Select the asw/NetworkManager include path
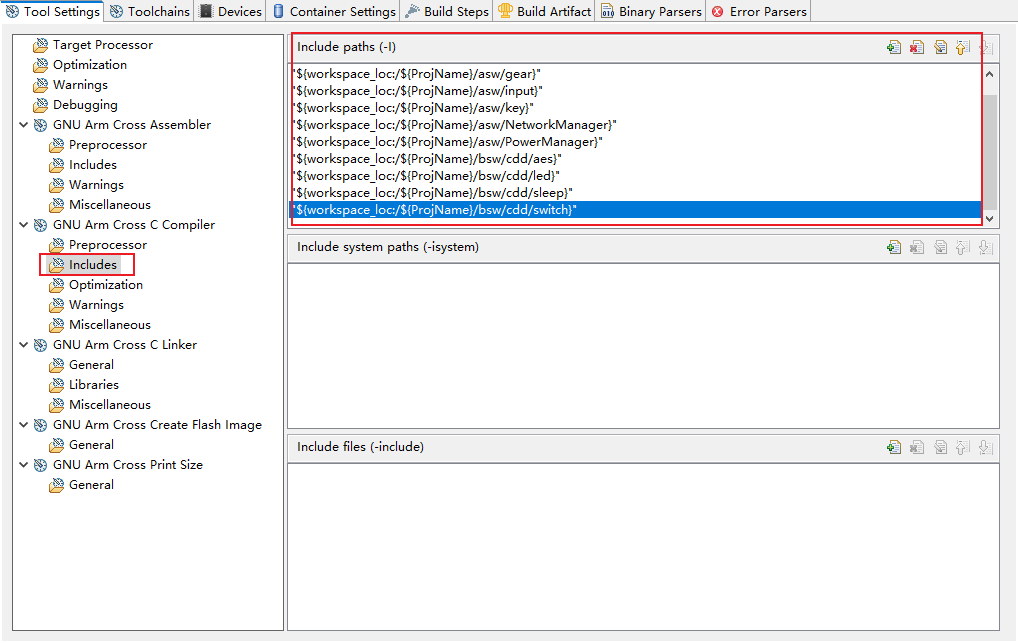This screenshot has height=643, width=1018. click(x=635, y=125)
